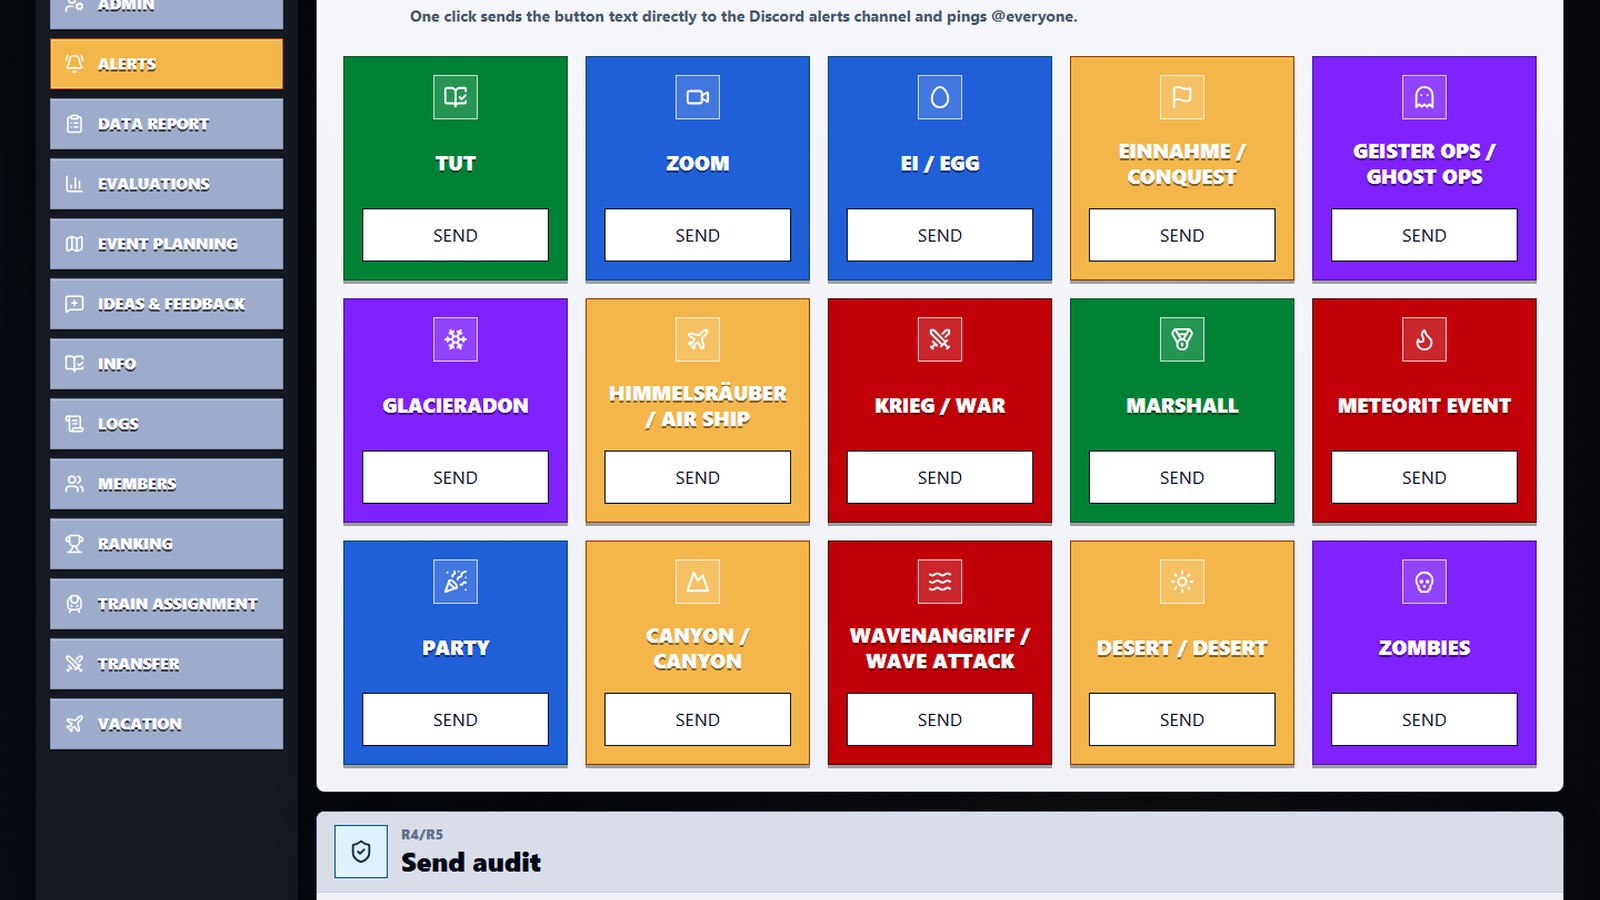Click the video camera icon on ZOOM card
This screenshot has height=900, width=1600.
click(697, 97)
